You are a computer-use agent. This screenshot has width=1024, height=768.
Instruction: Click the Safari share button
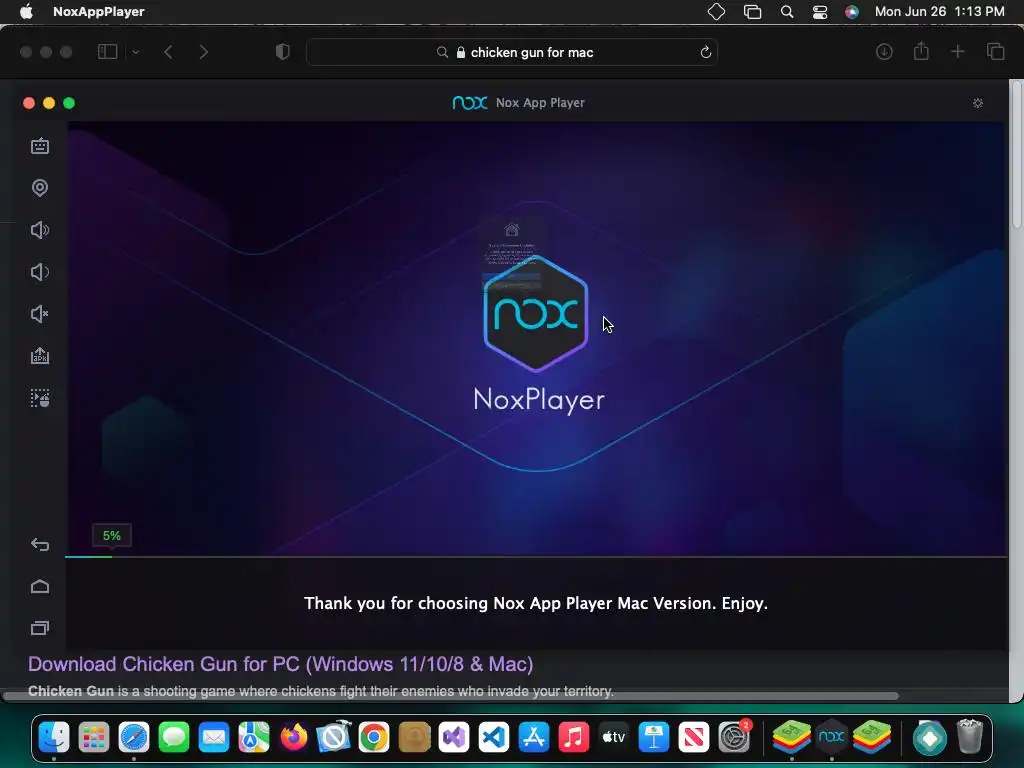click(921, 52)
